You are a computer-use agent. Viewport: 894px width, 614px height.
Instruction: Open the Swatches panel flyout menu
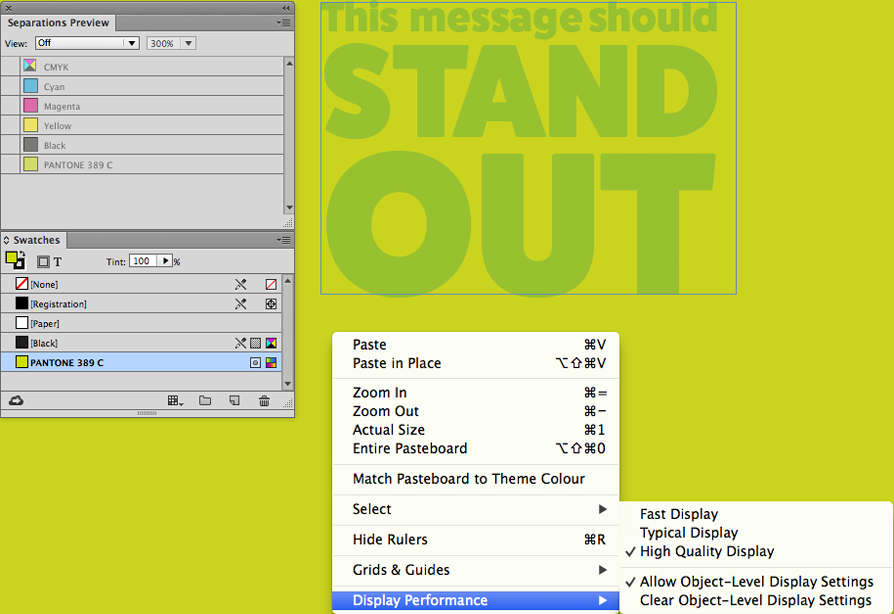(285, 240)
